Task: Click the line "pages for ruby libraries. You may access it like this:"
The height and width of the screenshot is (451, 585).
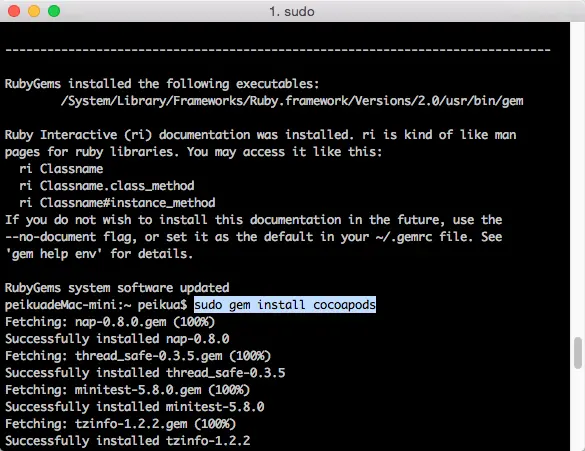Action: tap(194, 152)
